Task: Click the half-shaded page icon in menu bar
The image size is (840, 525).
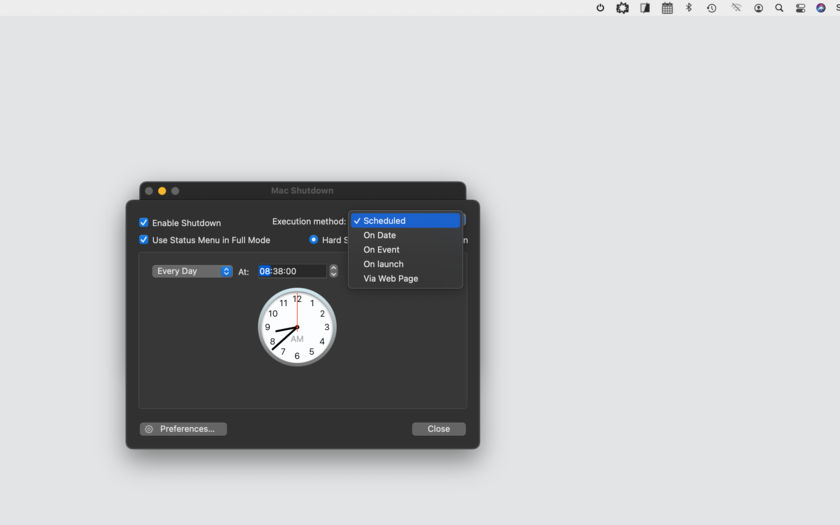Action: pos(645,8)
